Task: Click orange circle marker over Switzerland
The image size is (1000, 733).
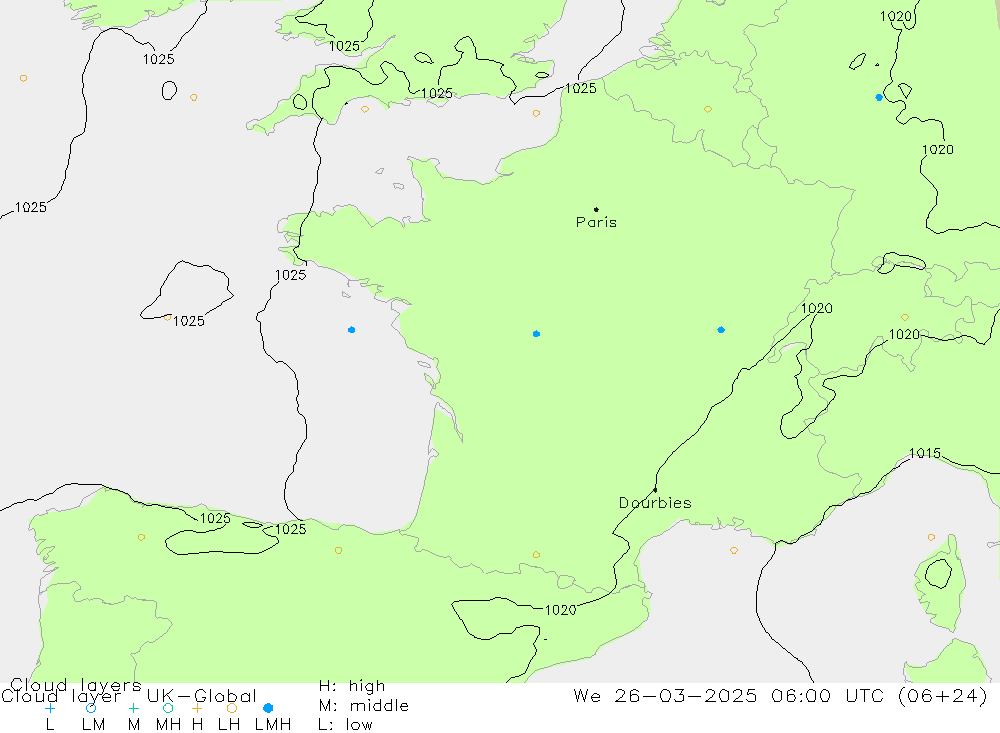Action: tap(905, 317)
